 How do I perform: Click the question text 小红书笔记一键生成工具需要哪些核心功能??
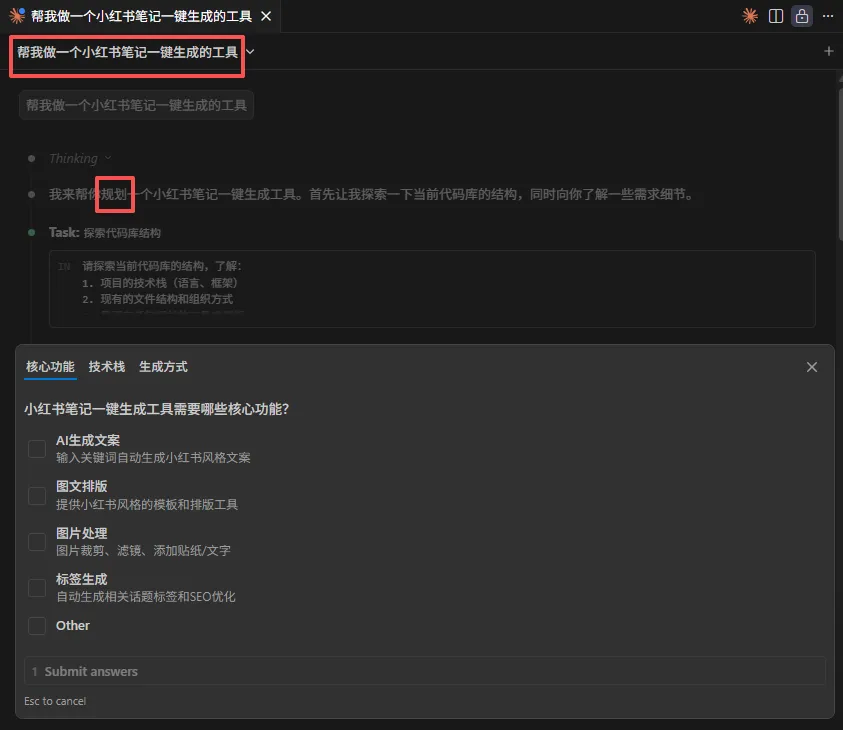tap(156, 409)
